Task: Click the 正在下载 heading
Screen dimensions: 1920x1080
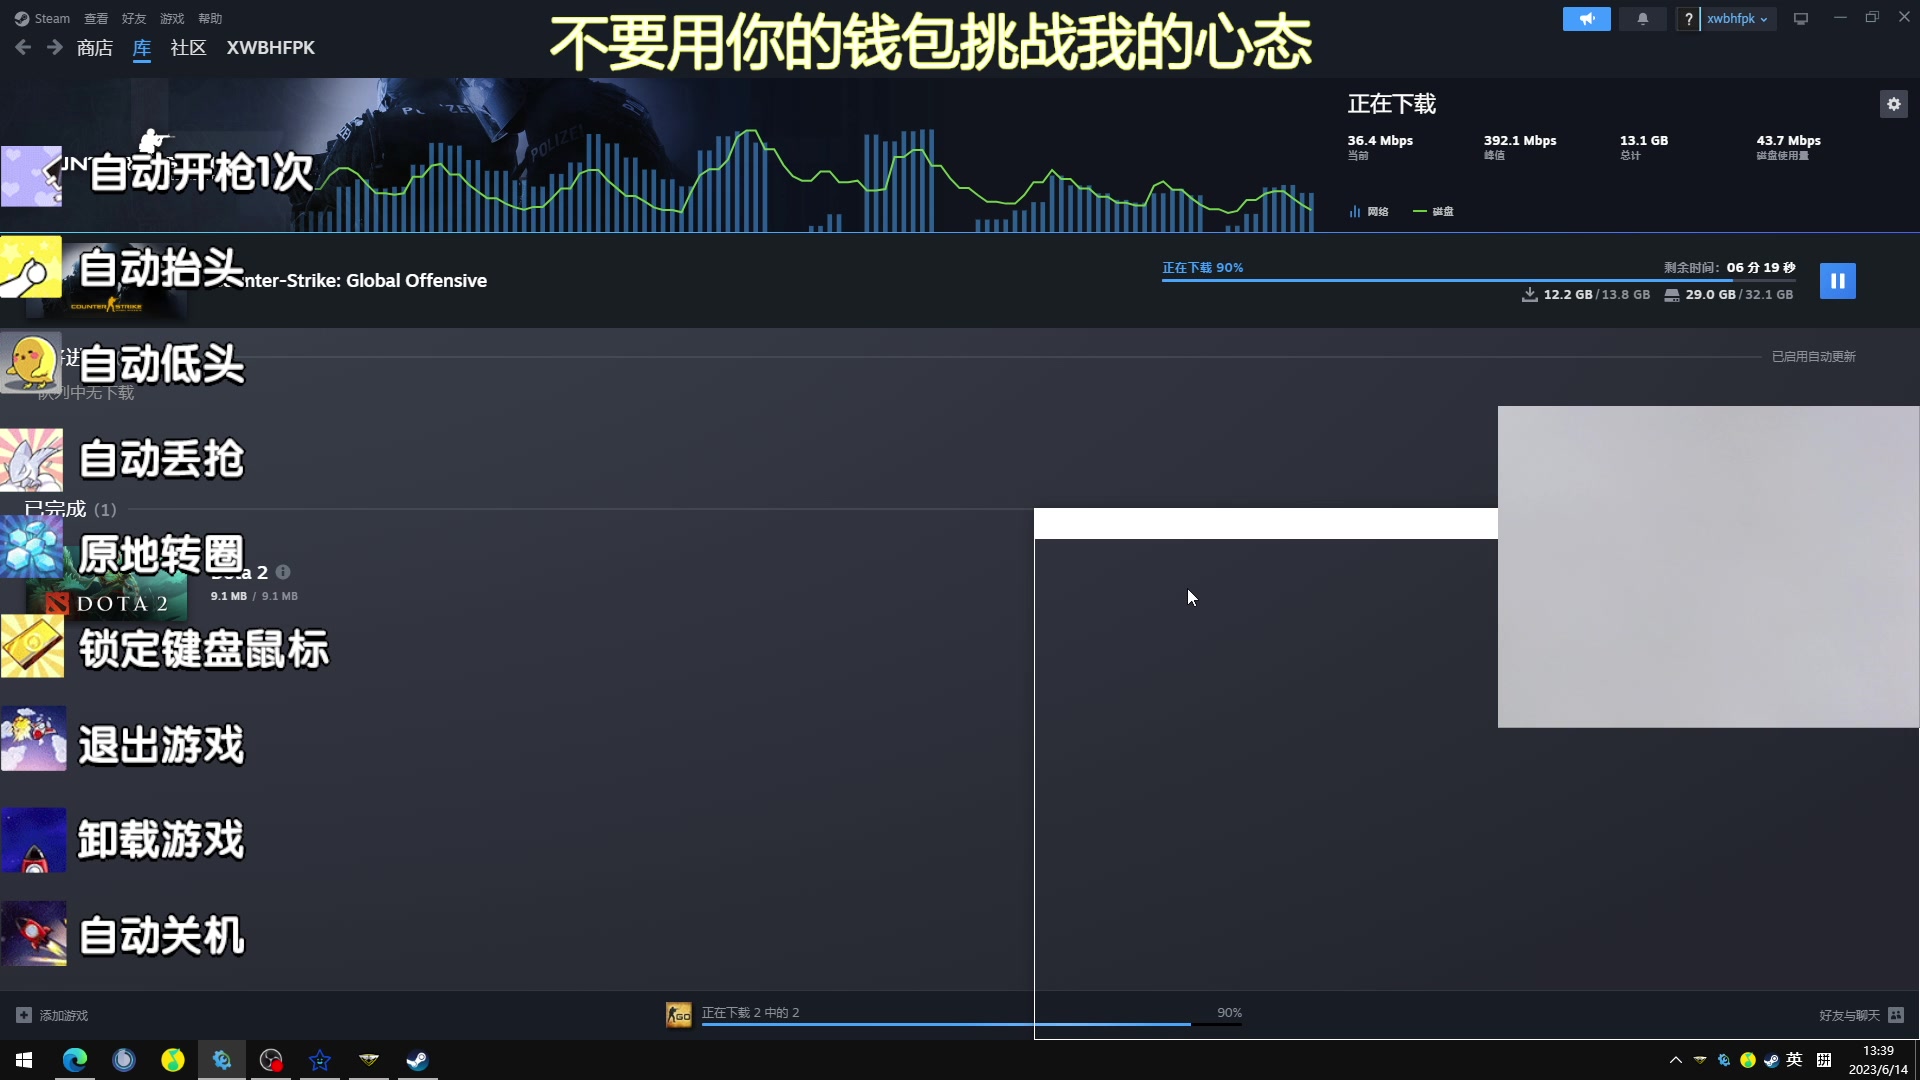Action: [1391, 104]
